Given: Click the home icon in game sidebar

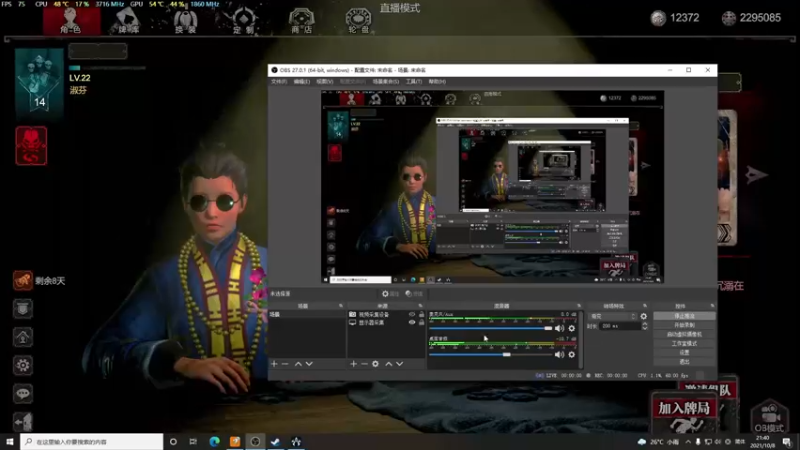Looking at the screenshot, I should point(22,337).
